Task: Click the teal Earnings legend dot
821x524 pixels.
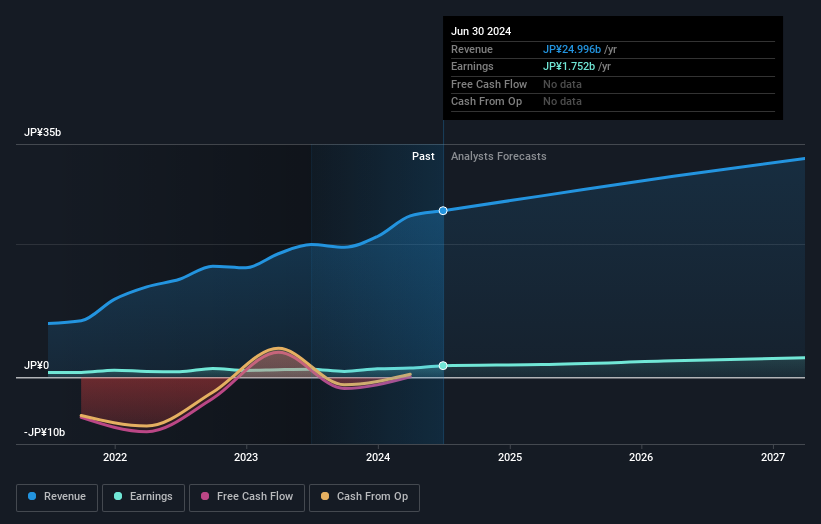Action: point(118,496)
